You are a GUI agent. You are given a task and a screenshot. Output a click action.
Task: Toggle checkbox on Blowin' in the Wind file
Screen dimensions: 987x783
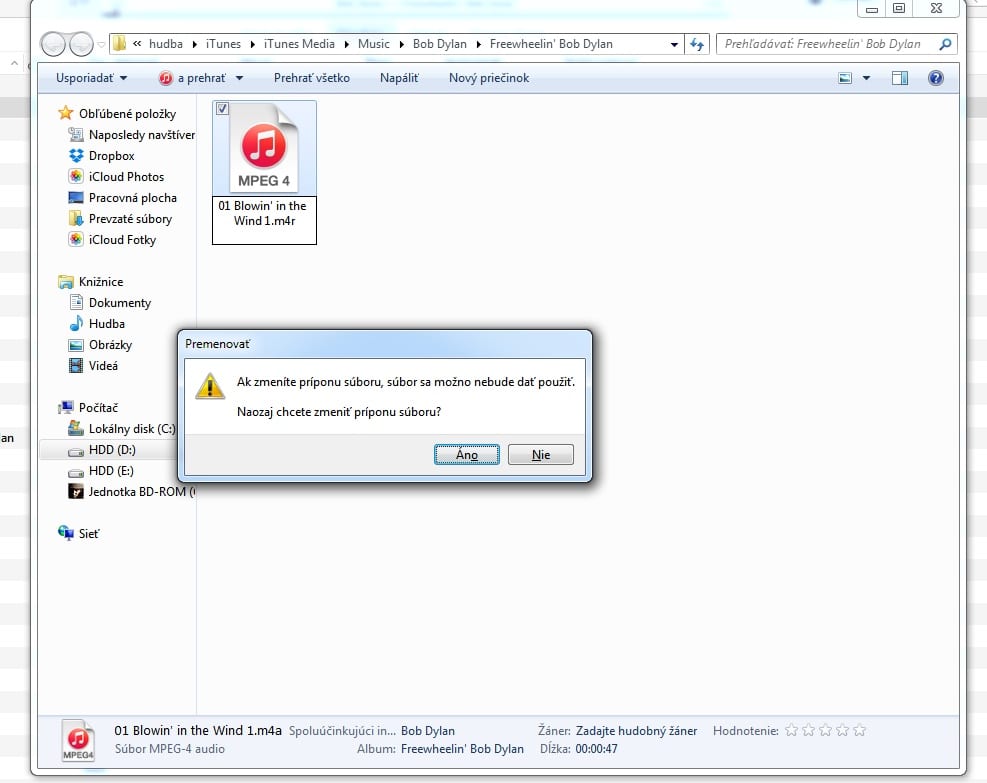tap(222, 109)
